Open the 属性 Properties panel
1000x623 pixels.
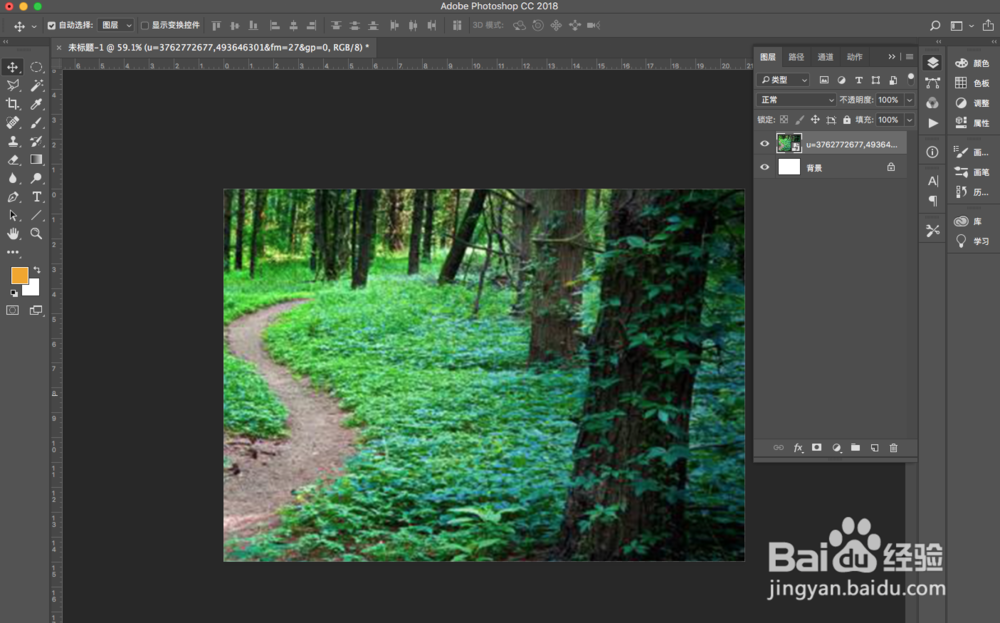click(972, 123)
